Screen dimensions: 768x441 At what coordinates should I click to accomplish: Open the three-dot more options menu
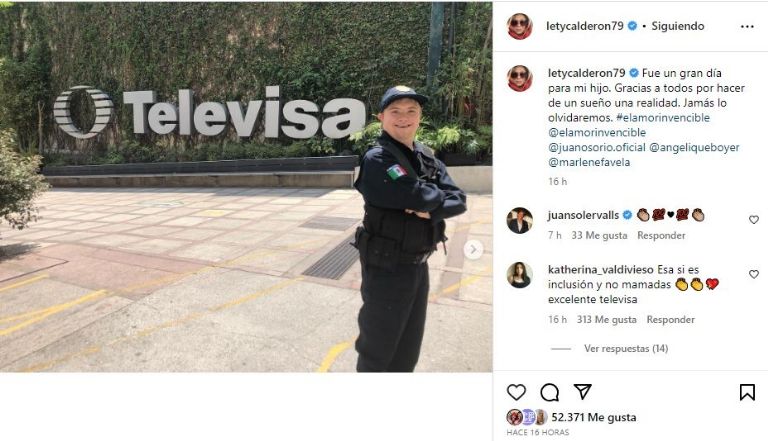747,26
